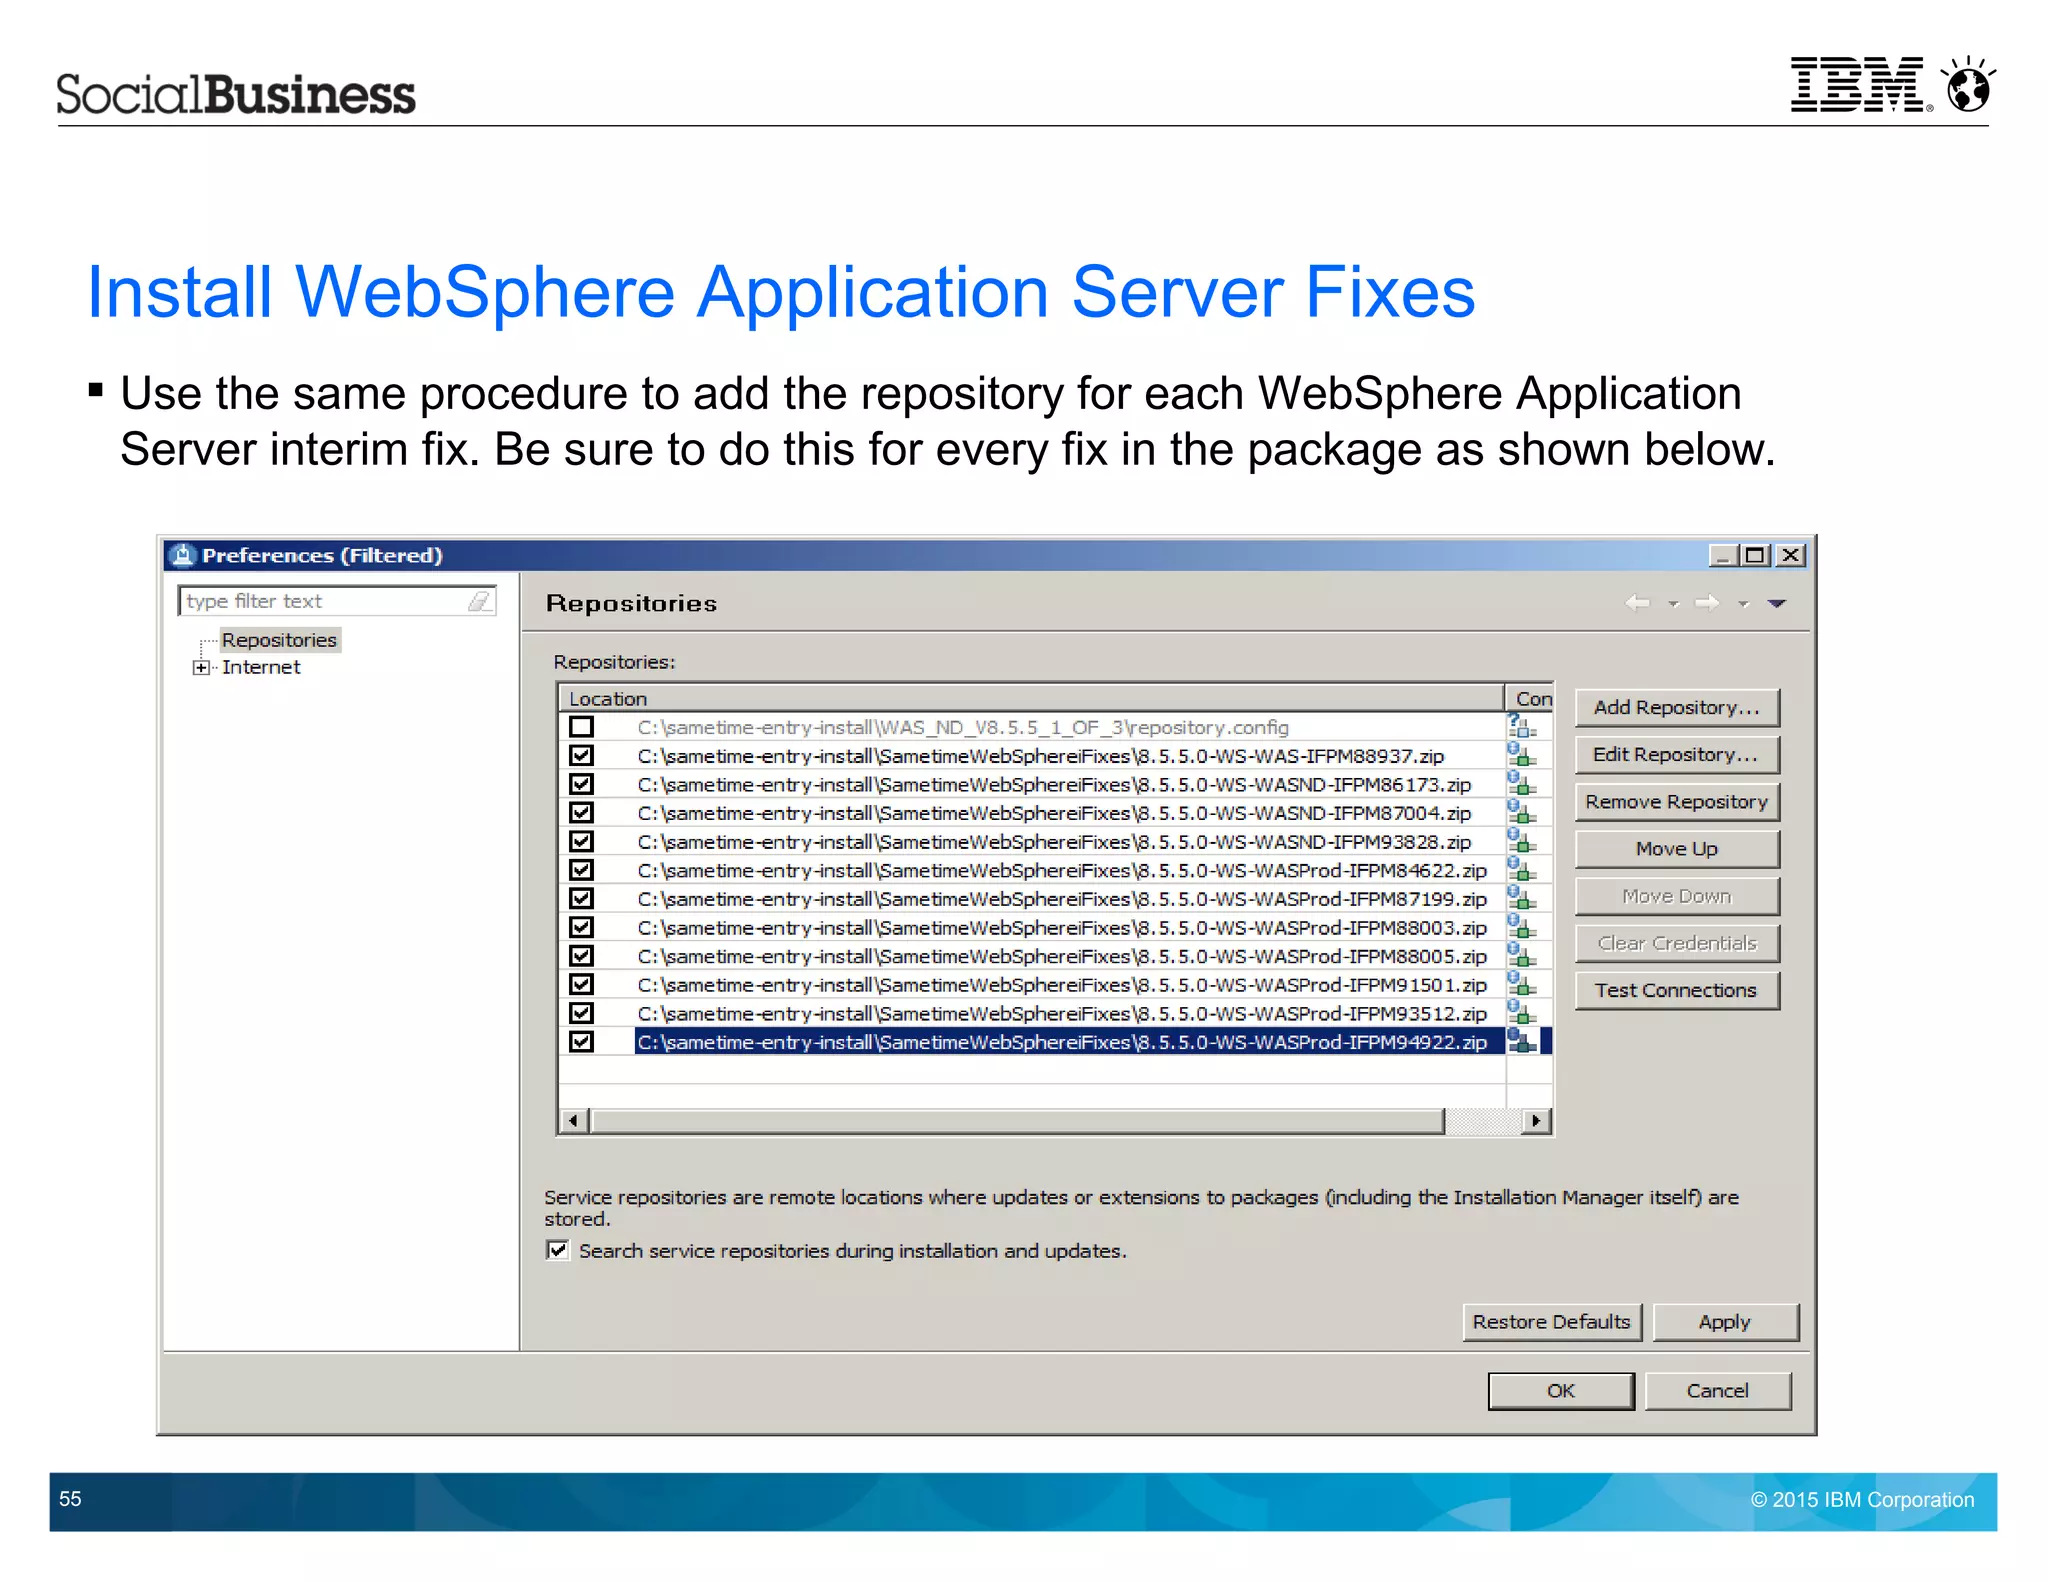
Task: Click the Con column header
Action: [x=1530, y=698]
